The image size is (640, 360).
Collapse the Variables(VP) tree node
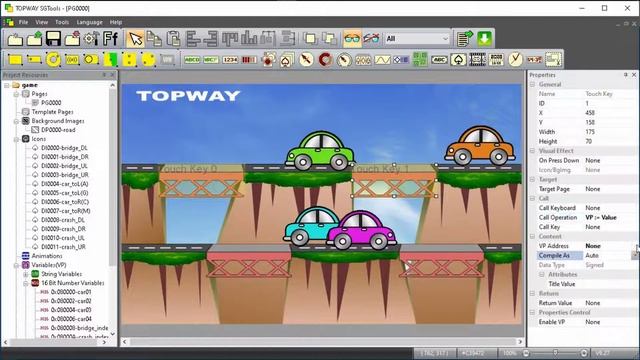[x=16, y=265]
